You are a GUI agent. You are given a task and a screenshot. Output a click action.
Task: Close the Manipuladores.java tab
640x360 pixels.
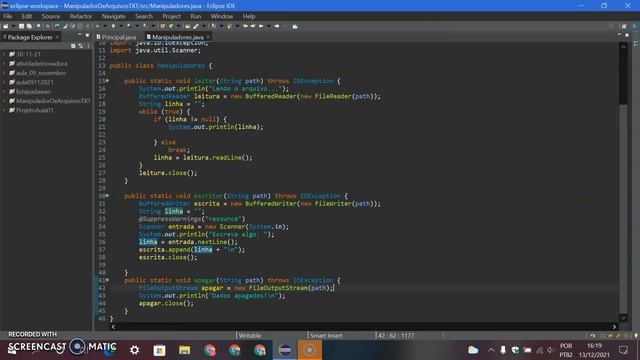(208, 37)
